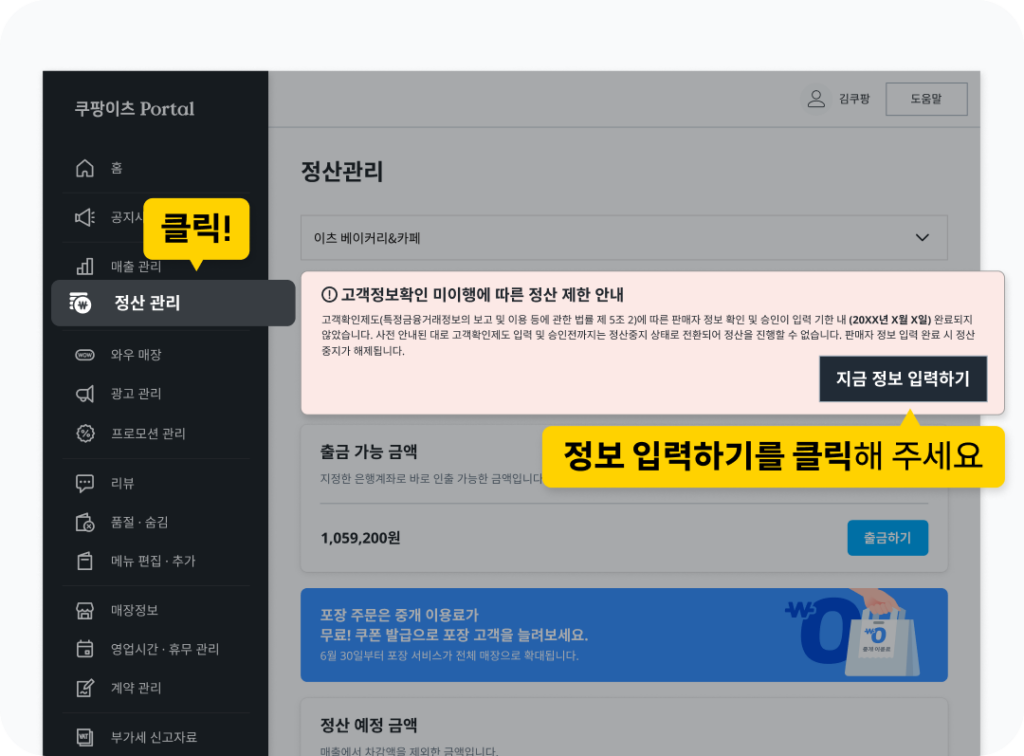Image resolution: width=1024 pixels, height=756 pixels.
Task: Click the blue 출금하기 button
Action: [888, 538]
